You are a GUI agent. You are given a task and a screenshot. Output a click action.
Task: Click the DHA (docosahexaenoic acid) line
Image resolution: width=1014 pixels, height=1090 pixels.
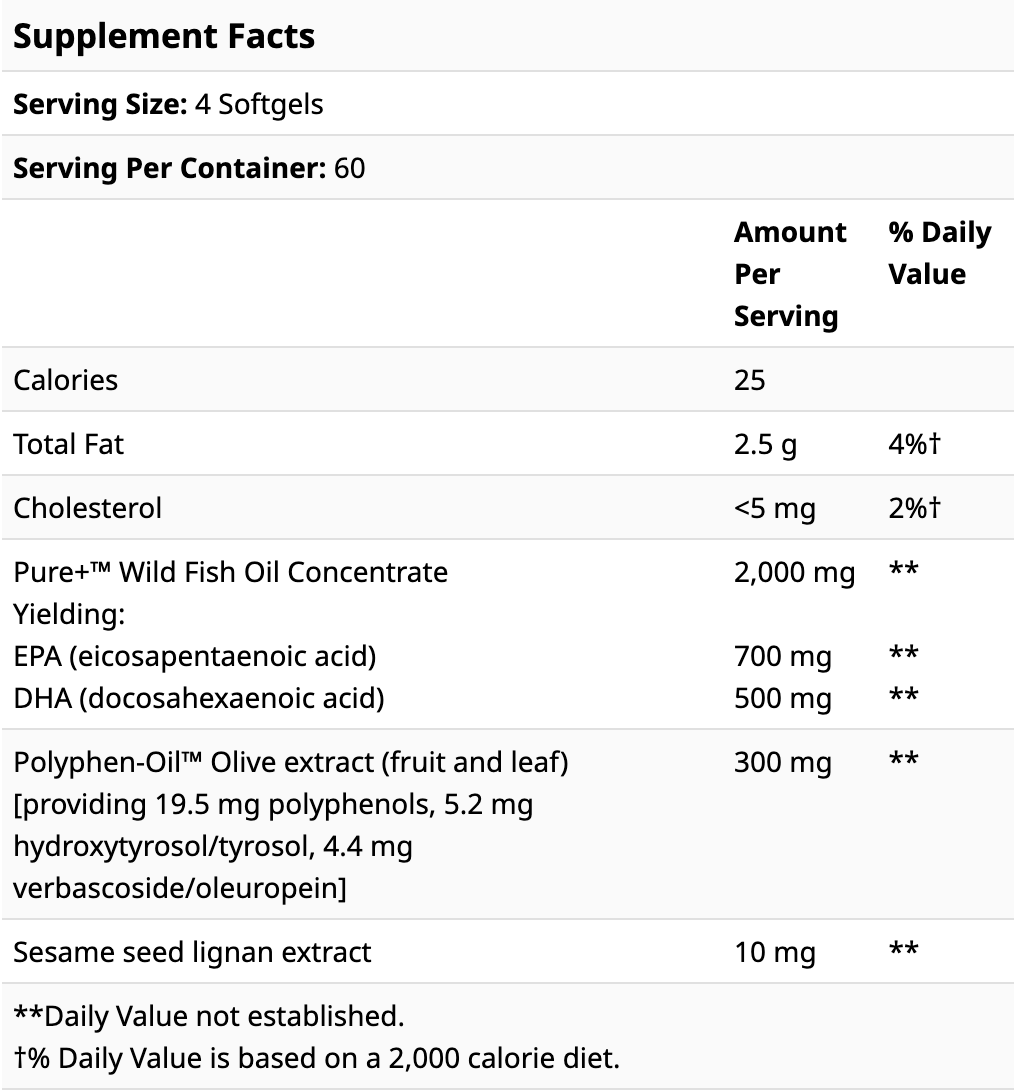click(198, 698)
